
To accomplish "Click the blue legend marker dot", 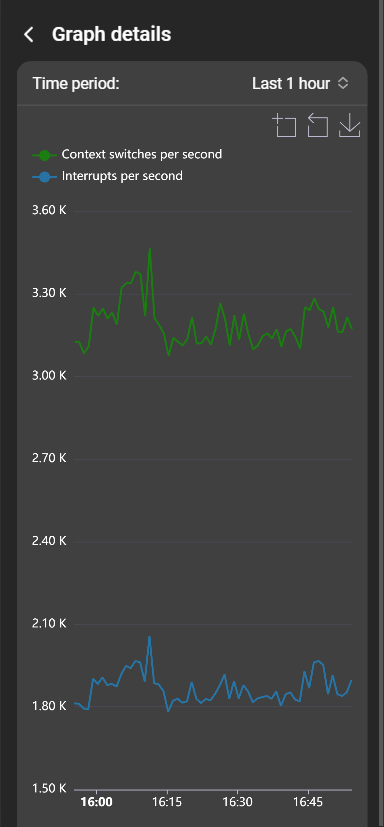I will [x=44, y=176].
